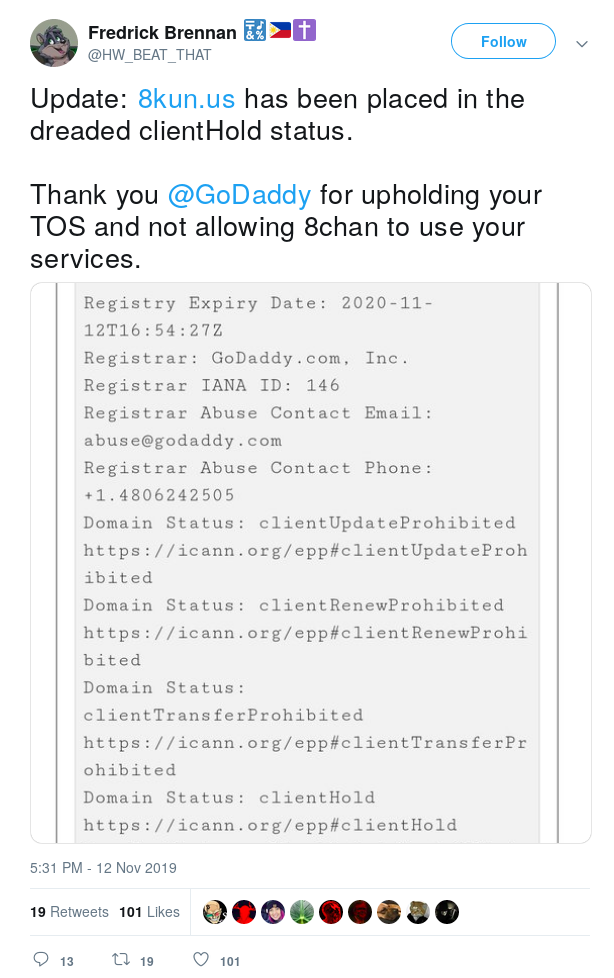614x978 pixels.
Task: Like the tweet with heart icon
Action: (x=200, y=959)
